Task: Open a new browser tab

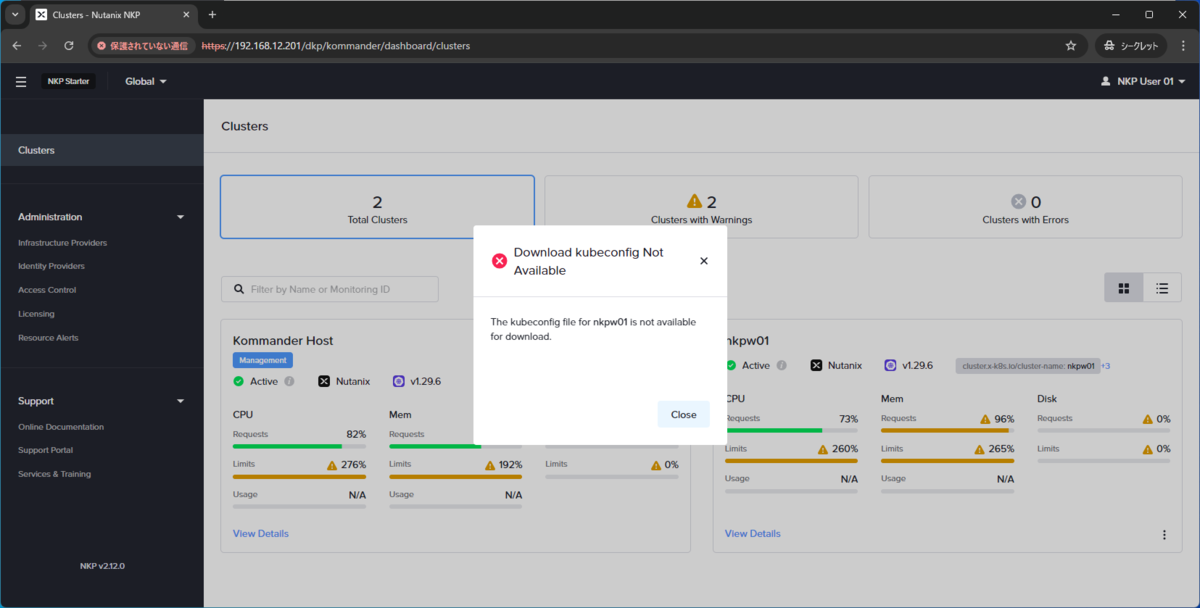Action: (212, 15)
